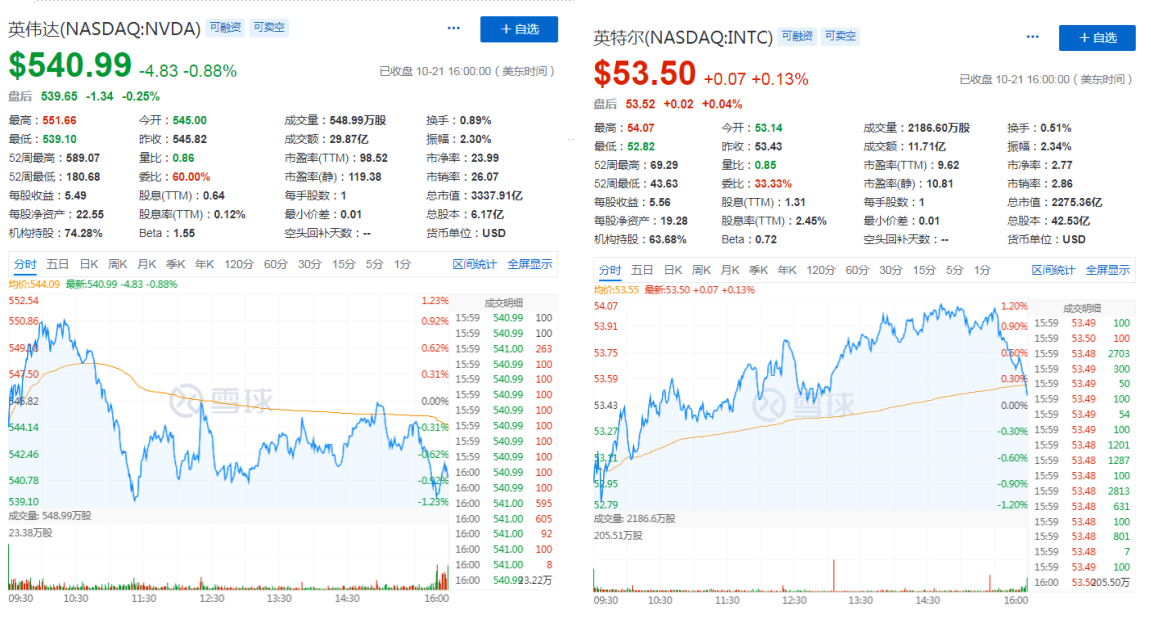Choose 季K tab on Intel chart

point(759,270)
